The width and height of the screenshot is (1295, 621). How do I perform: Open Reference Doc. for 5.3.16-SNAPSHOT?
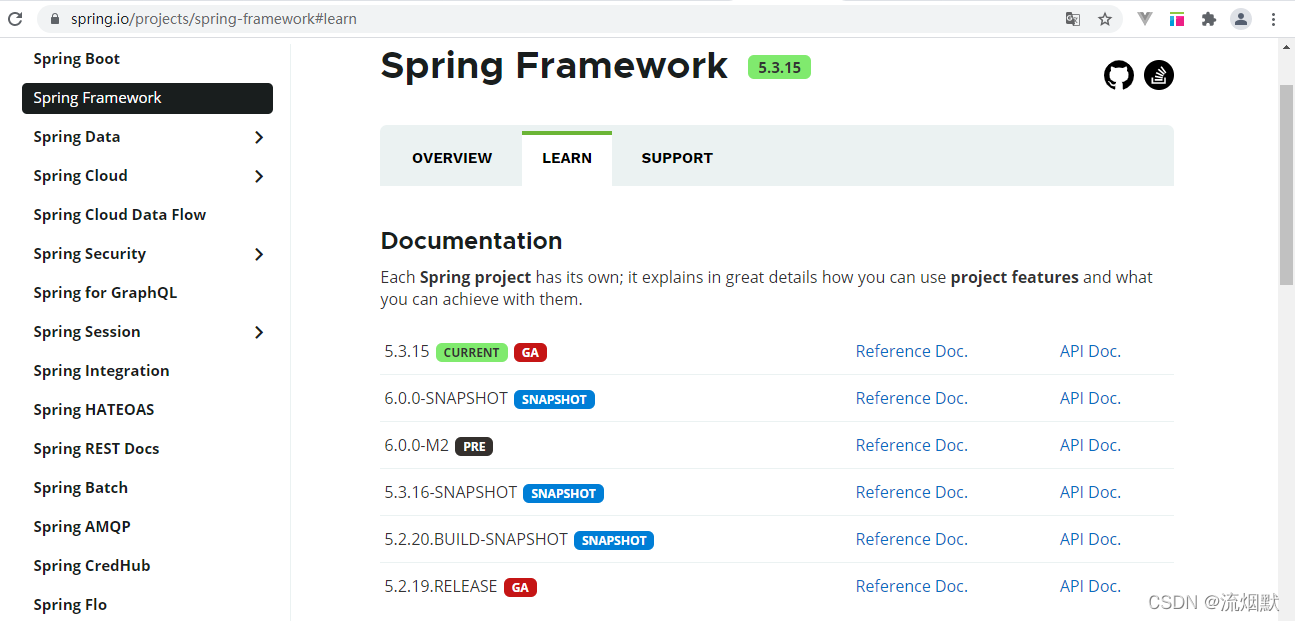911,492
